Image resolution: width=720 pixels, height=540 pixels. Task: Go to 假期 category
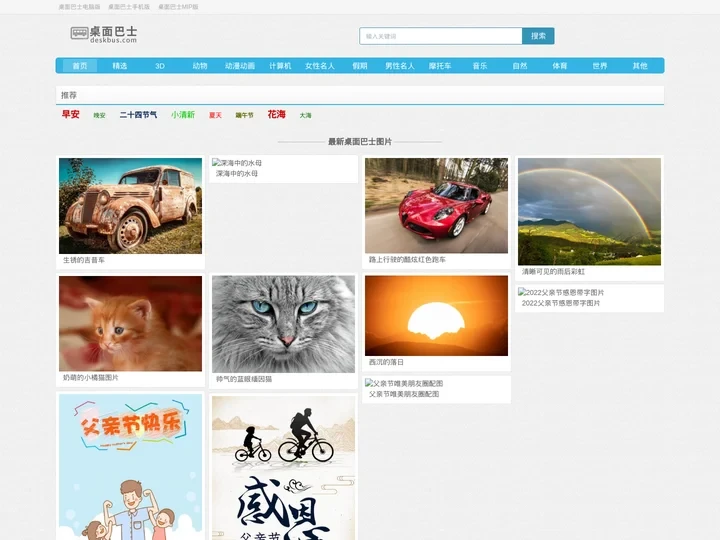tap(360, 66)
